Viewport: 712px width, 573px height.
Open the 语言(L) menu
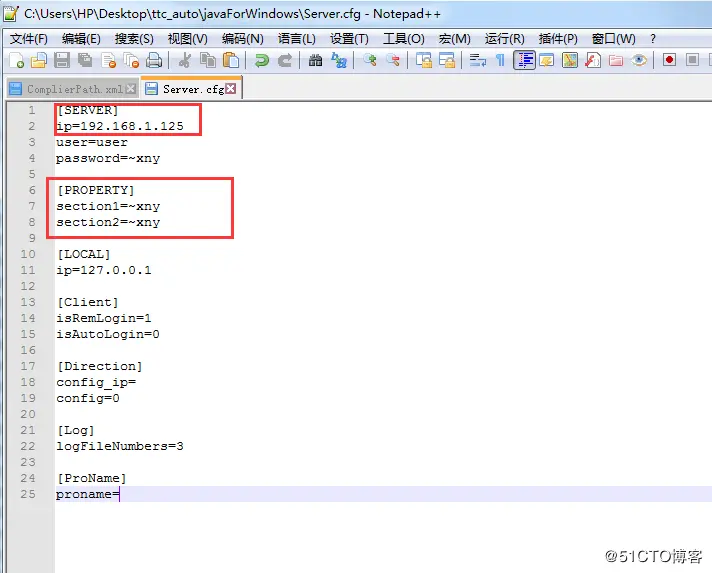point(297,39)
